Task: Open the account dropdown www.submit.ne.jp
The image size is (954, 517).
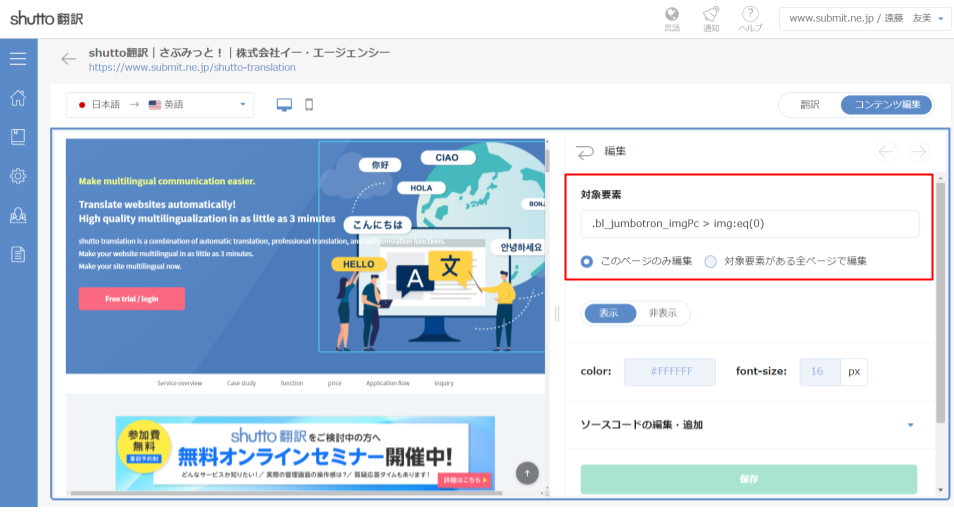Action: pos(865,19)
